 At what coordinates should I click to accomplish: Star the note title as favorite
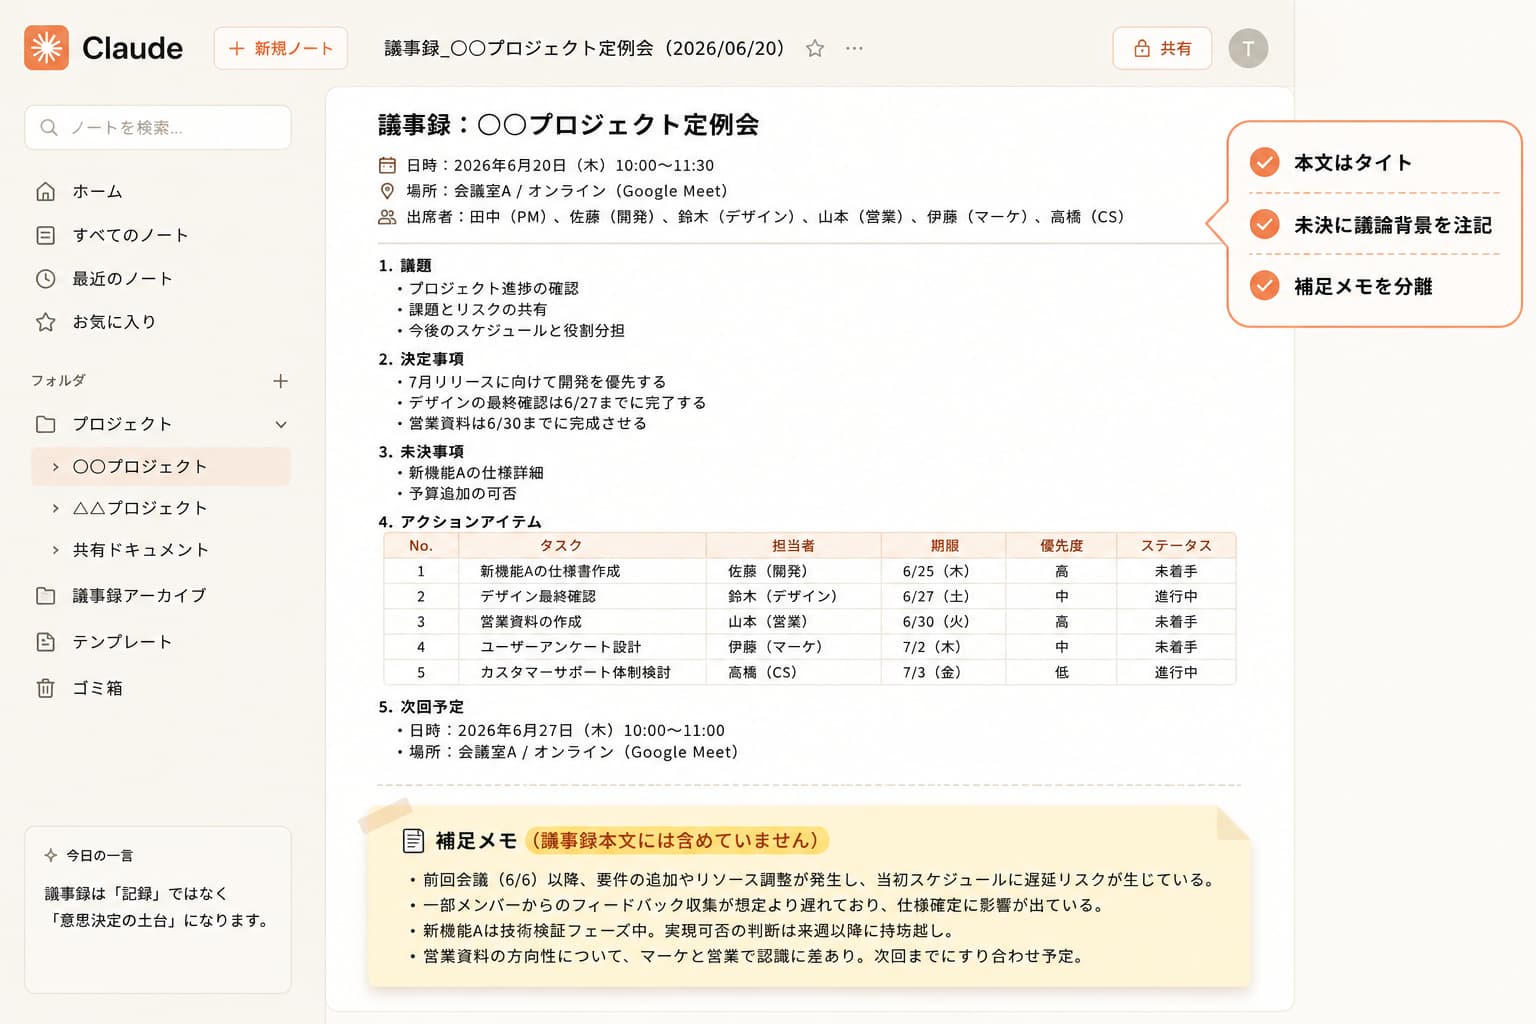coord(815,48)
